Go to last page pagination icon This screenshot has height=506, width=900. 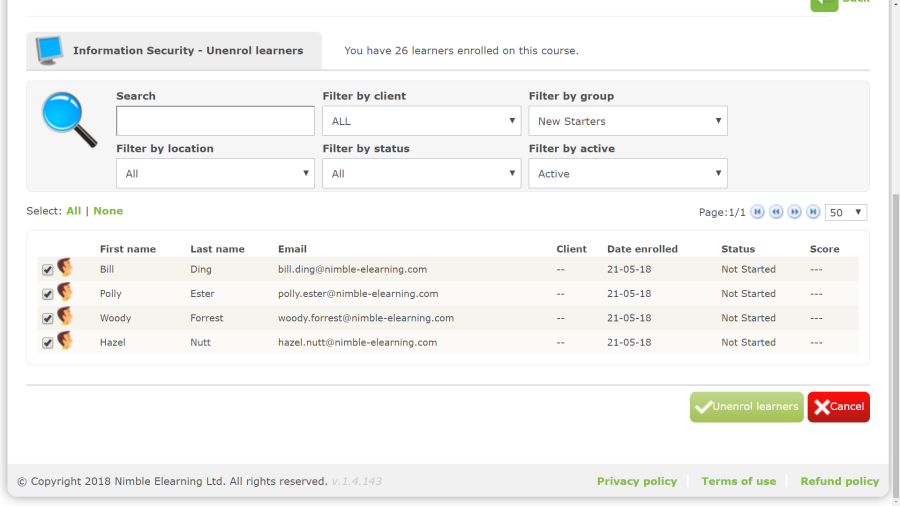[813, 212]
